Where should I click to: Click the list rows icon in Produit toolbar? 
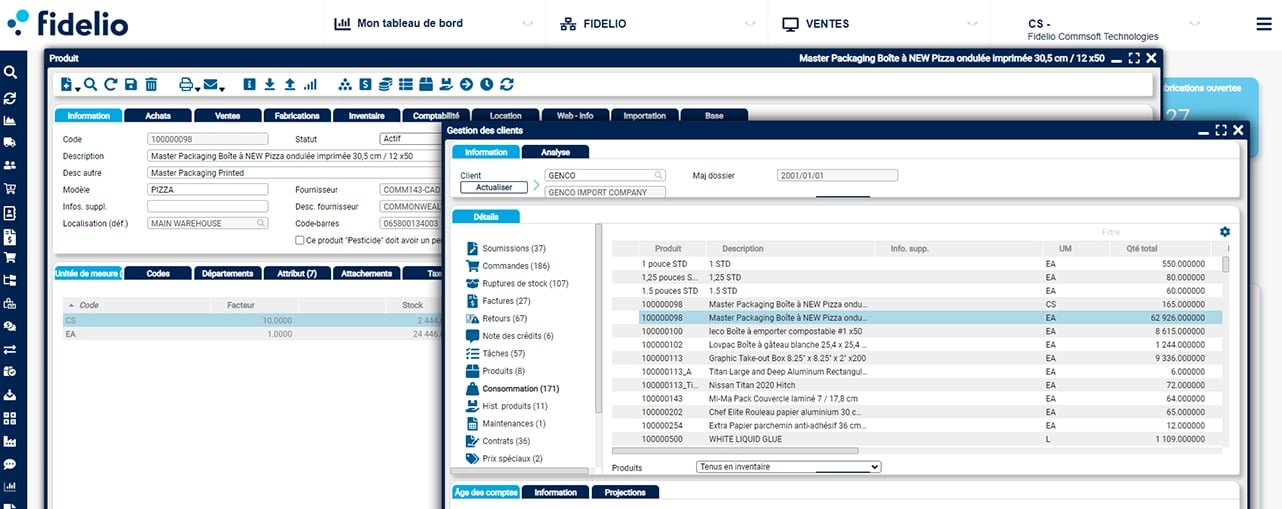[406, 84]
